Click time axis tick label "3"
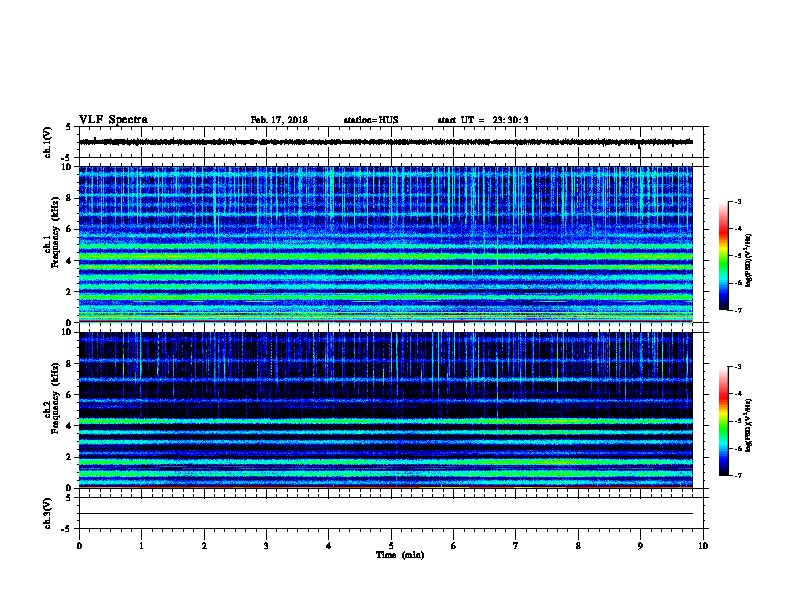 pyautogui.click(x=266, y=546)
